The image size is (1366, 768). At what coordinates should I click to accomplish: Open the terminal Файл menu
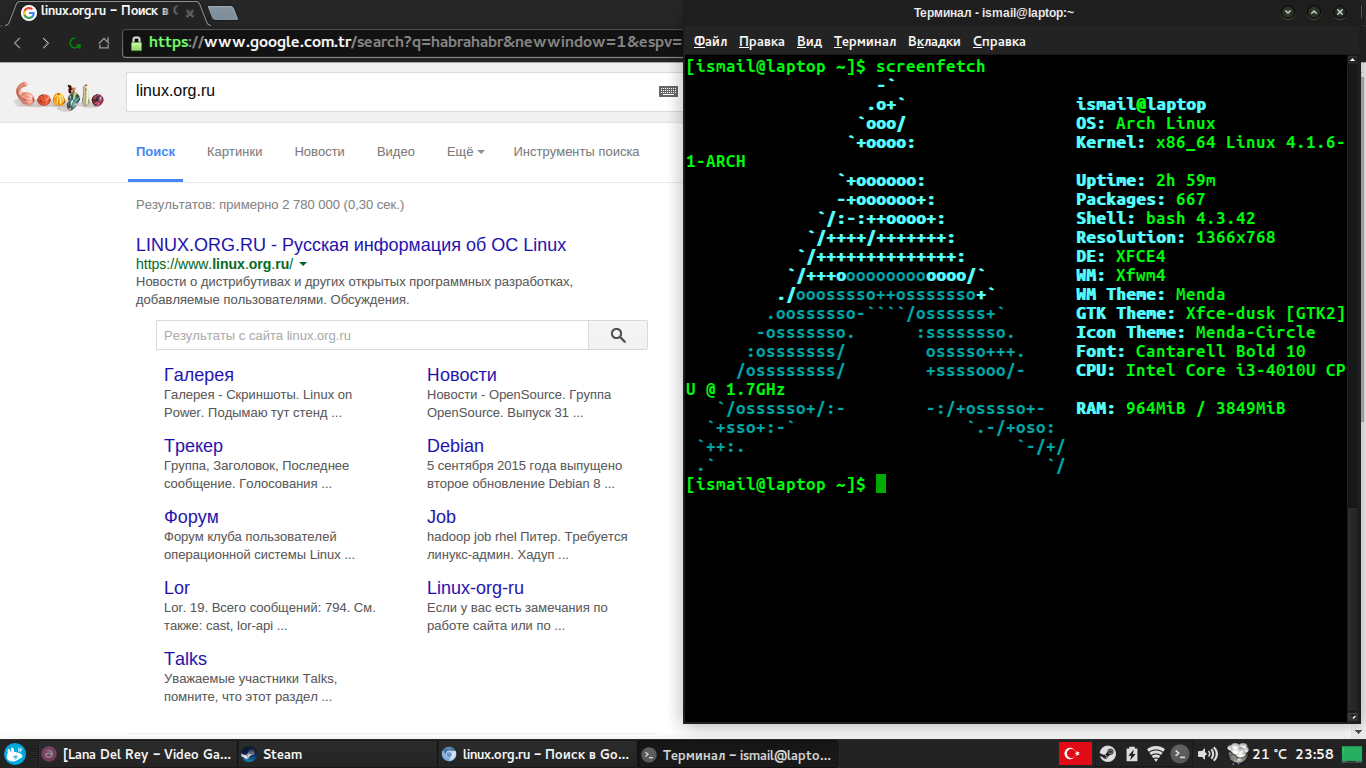click(710, 42)
